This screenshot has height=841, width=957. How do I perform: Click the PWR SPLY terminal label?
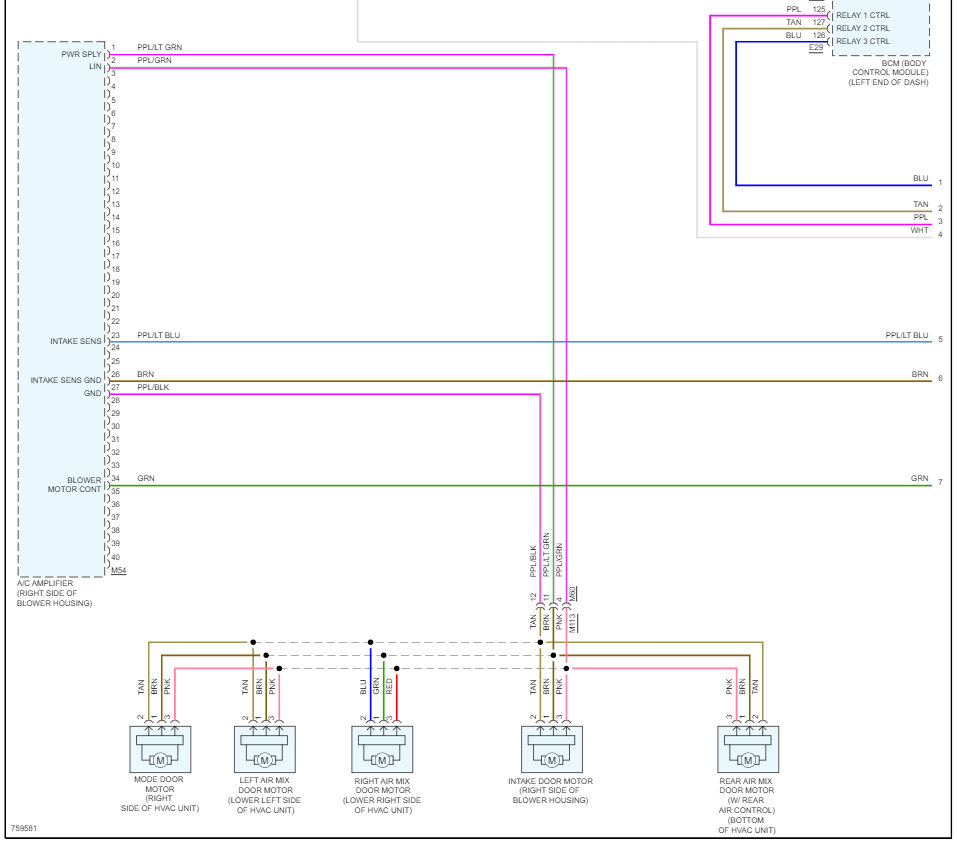(81, 54)
